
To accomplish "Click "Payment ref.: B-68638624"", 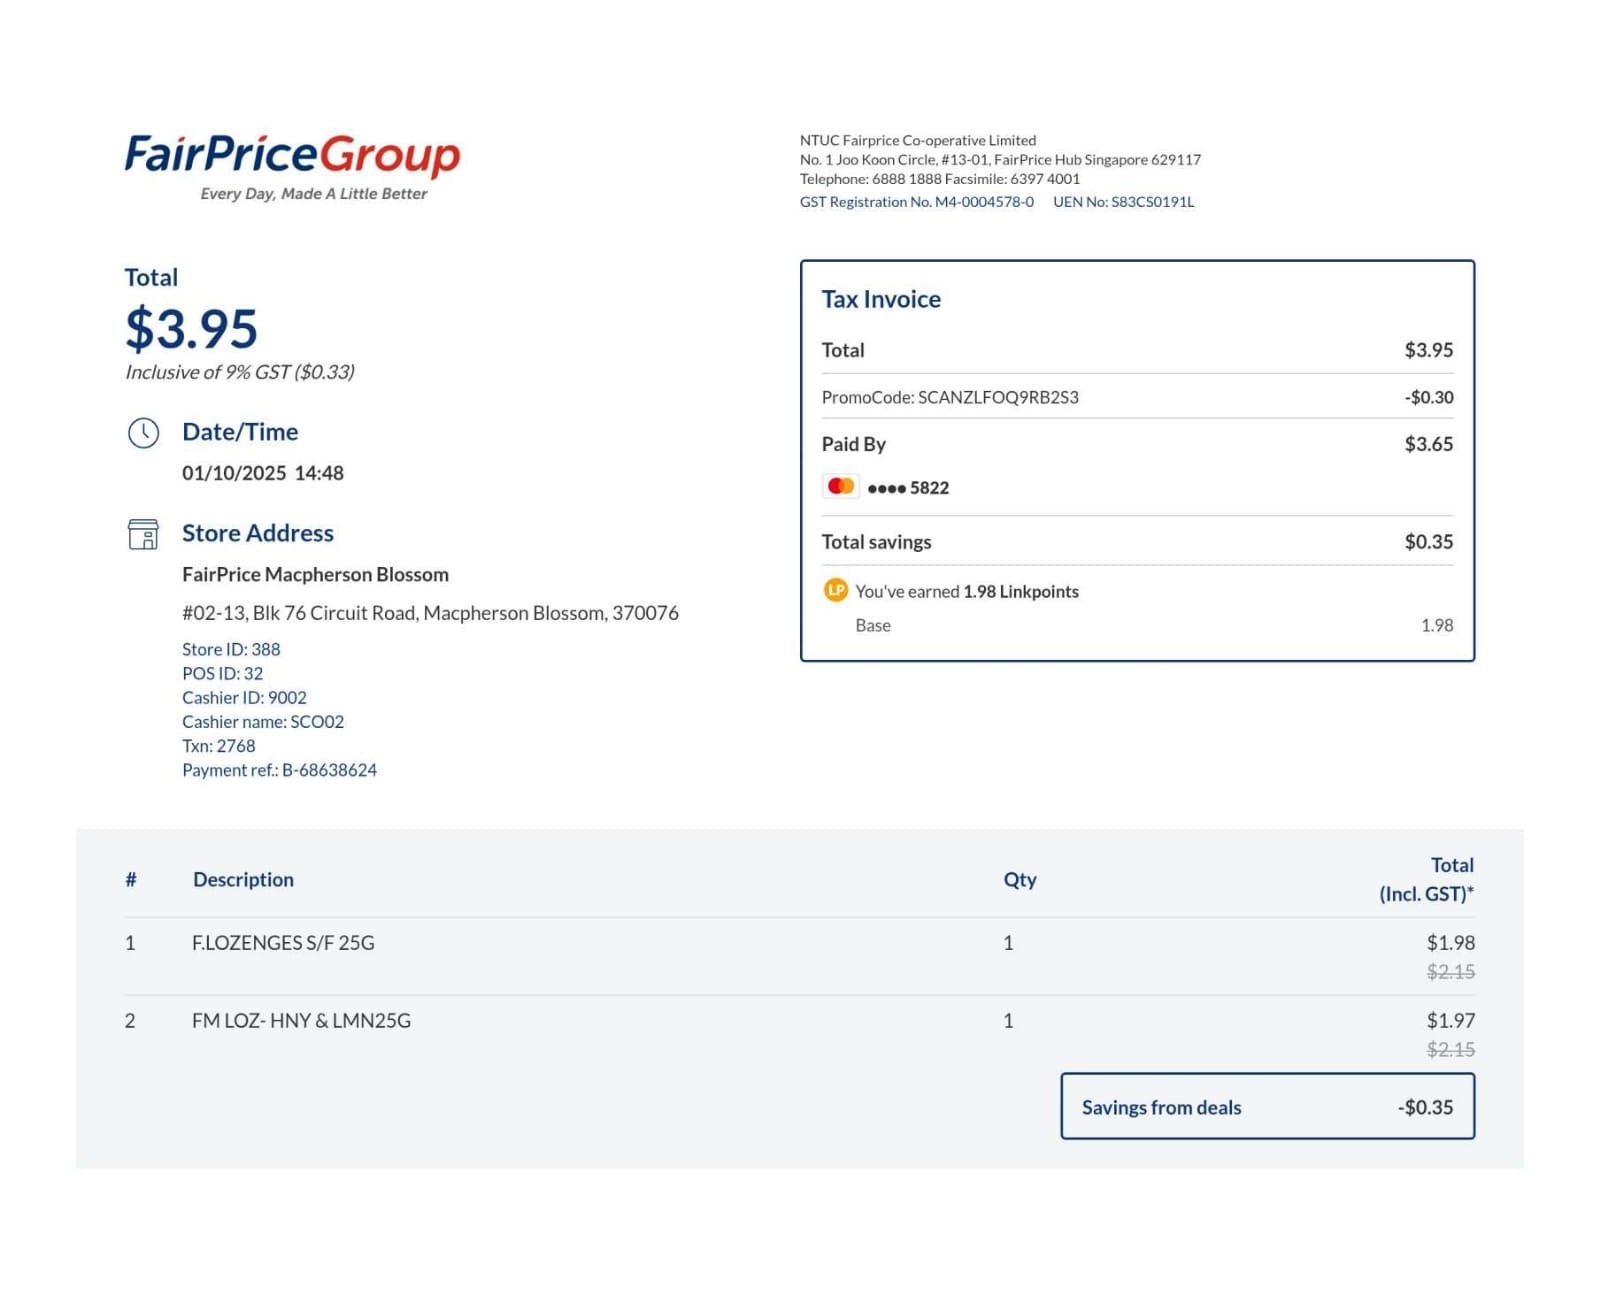I will 280,770.
